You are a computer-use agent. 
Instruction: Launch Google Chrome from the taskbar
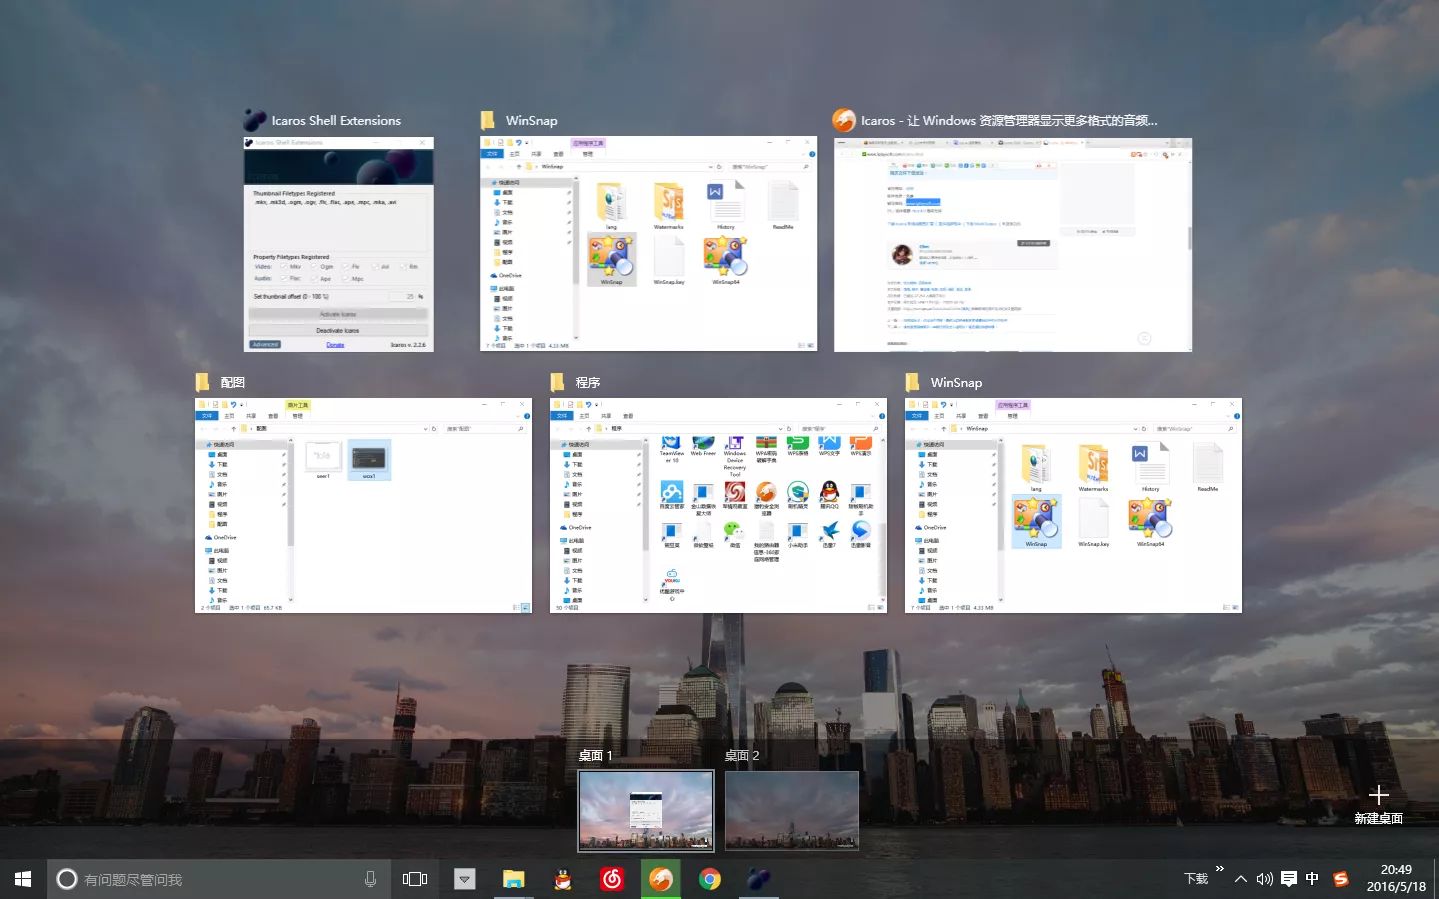coord(710,879)
